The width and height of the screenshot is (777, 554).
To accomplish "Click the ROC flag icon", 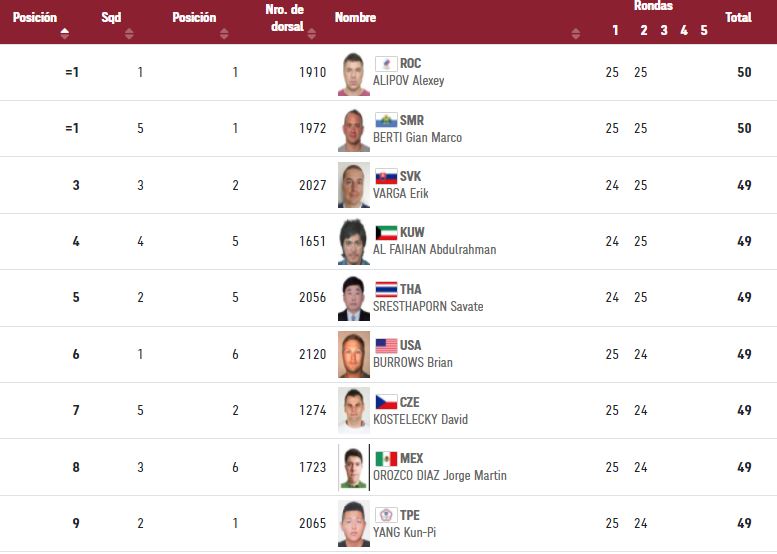I will click(385, 64).
